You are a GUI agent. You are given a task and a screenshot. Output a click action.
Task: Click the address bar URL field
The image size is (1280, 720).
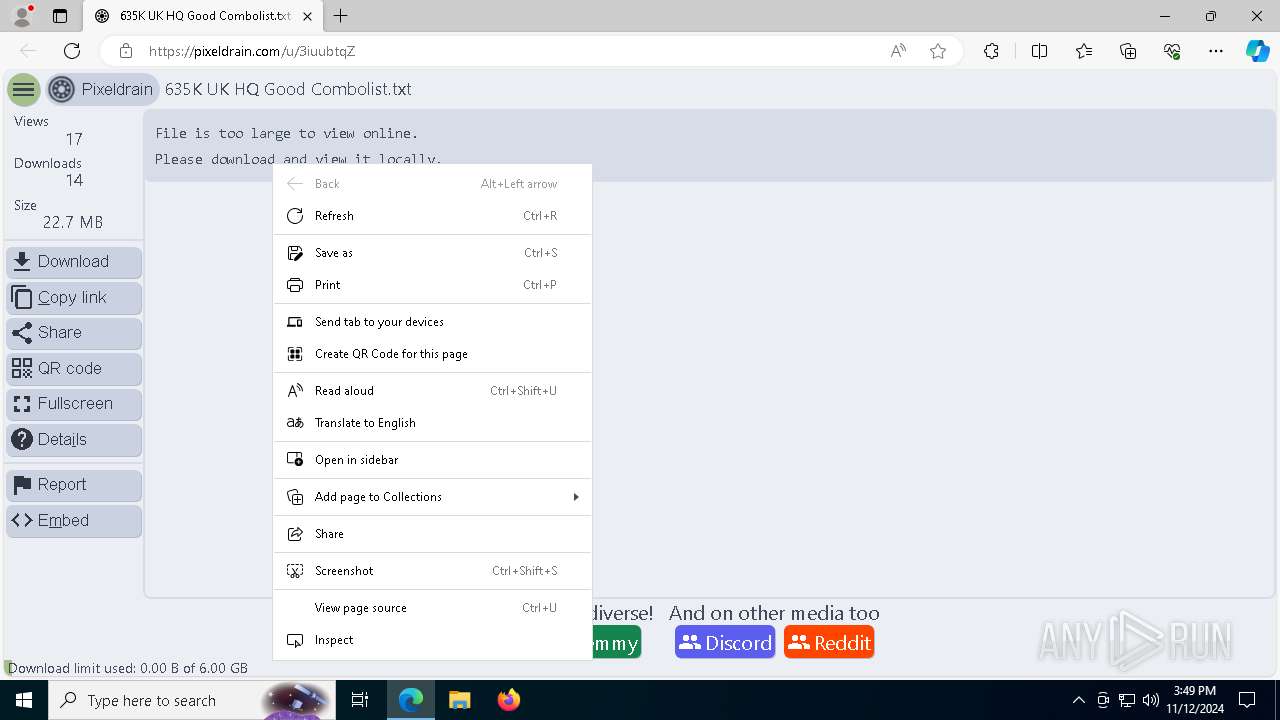(510, 51)
